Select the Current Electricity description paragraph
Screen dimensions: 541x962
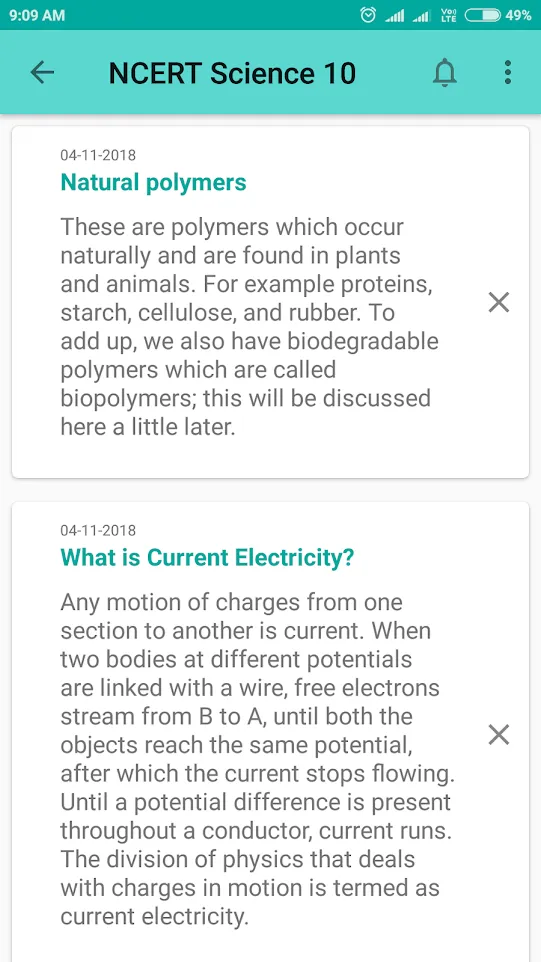258,760
